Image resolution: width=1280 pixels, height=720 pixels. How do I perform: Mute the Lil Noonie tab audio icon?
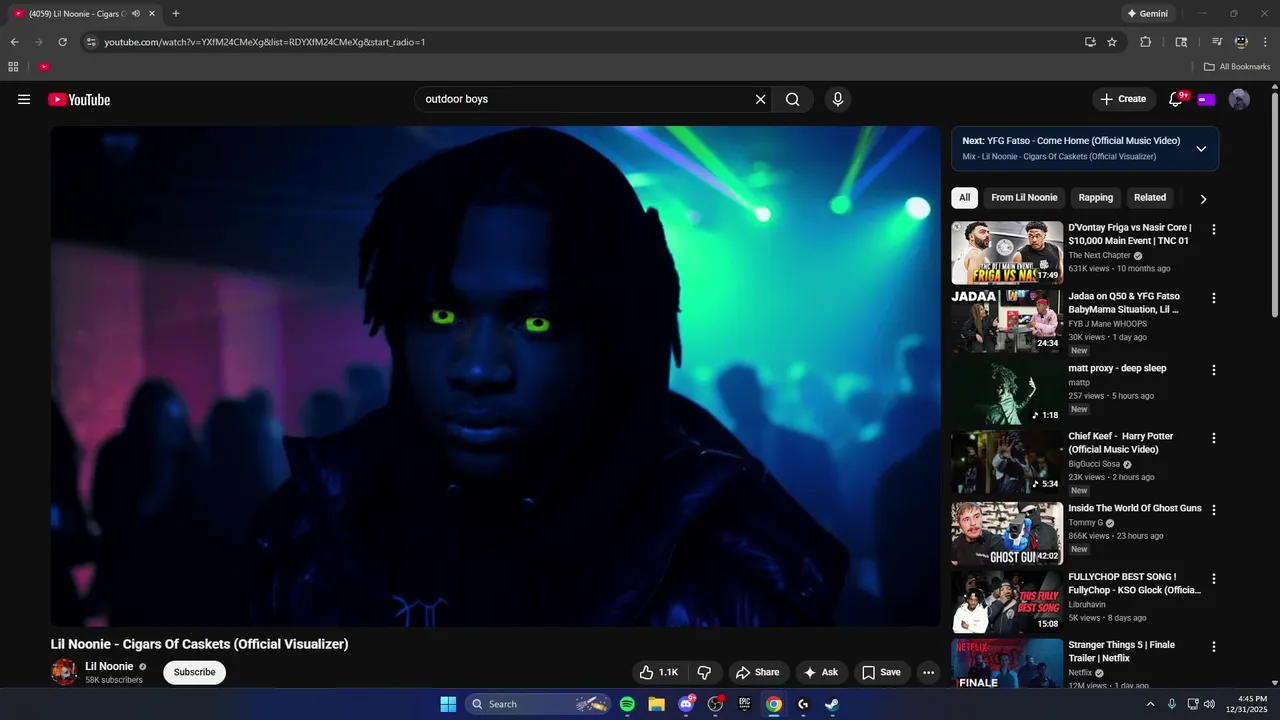point(136,14)
